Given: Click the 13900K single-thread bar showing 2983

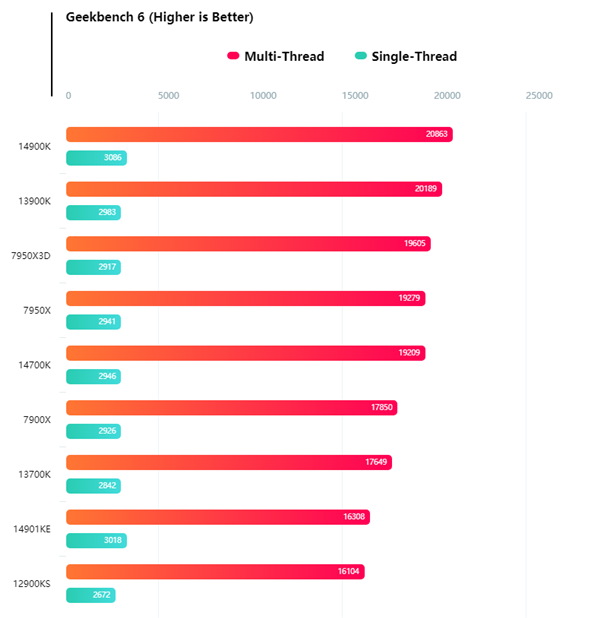Looking at the screenshot, I should 93,213.
